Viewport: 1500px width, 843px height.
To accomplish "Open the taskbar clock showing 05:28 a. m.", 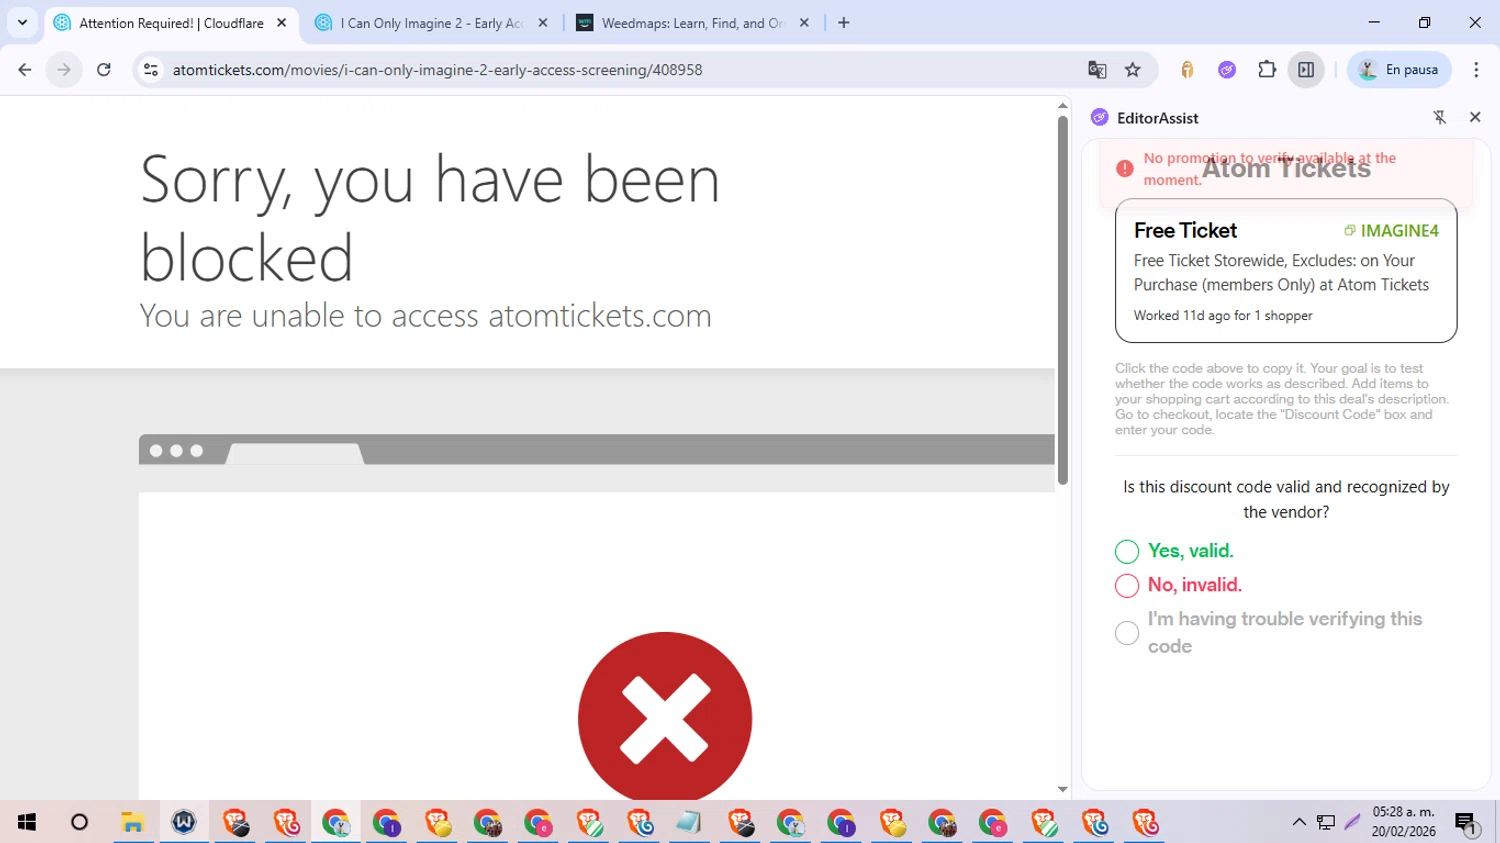I will (1403, 822).
